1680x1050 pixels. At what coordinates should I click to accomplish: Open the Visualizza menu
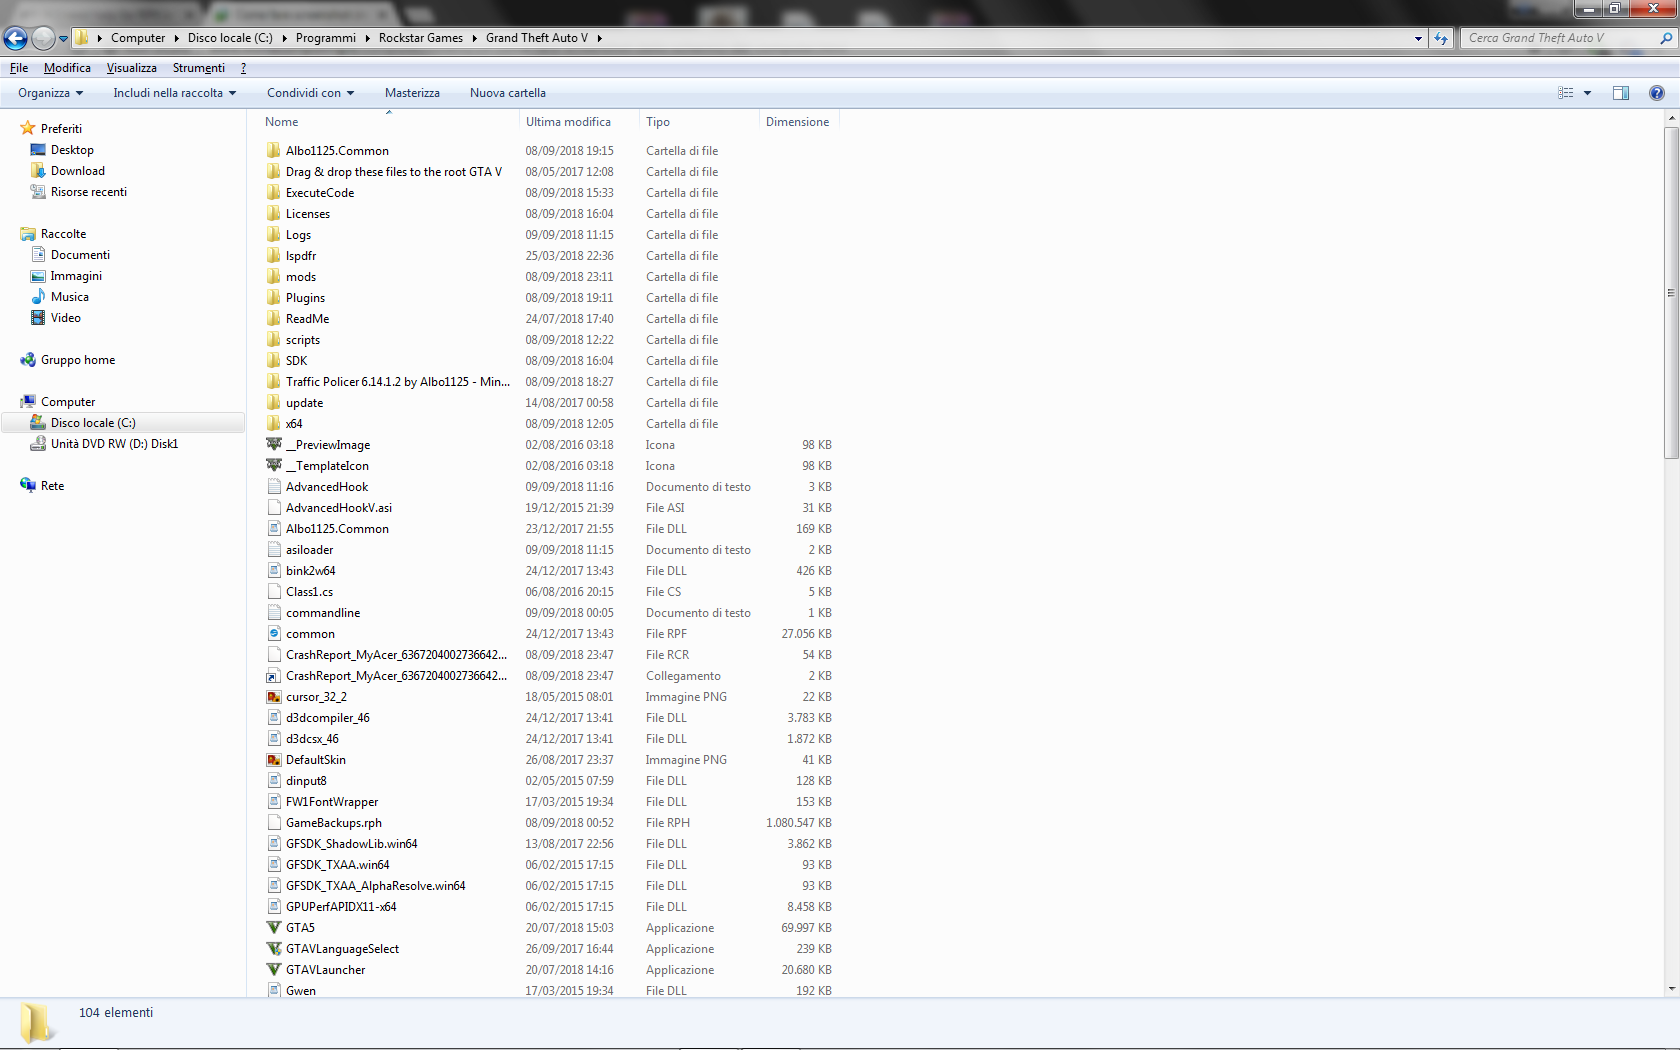[132, 68]
